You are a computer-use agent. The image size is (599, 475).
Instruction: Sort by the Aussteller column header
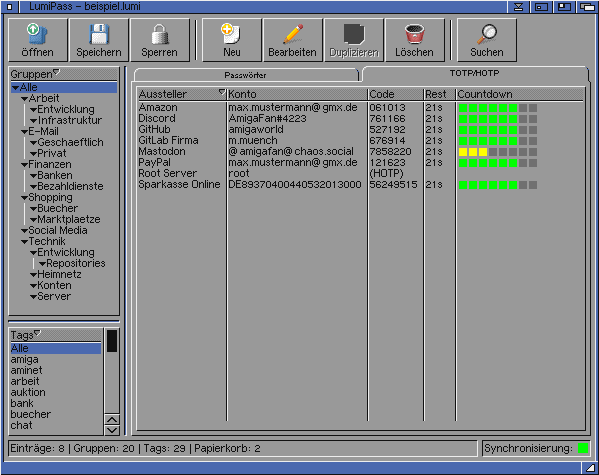[182, 94]
